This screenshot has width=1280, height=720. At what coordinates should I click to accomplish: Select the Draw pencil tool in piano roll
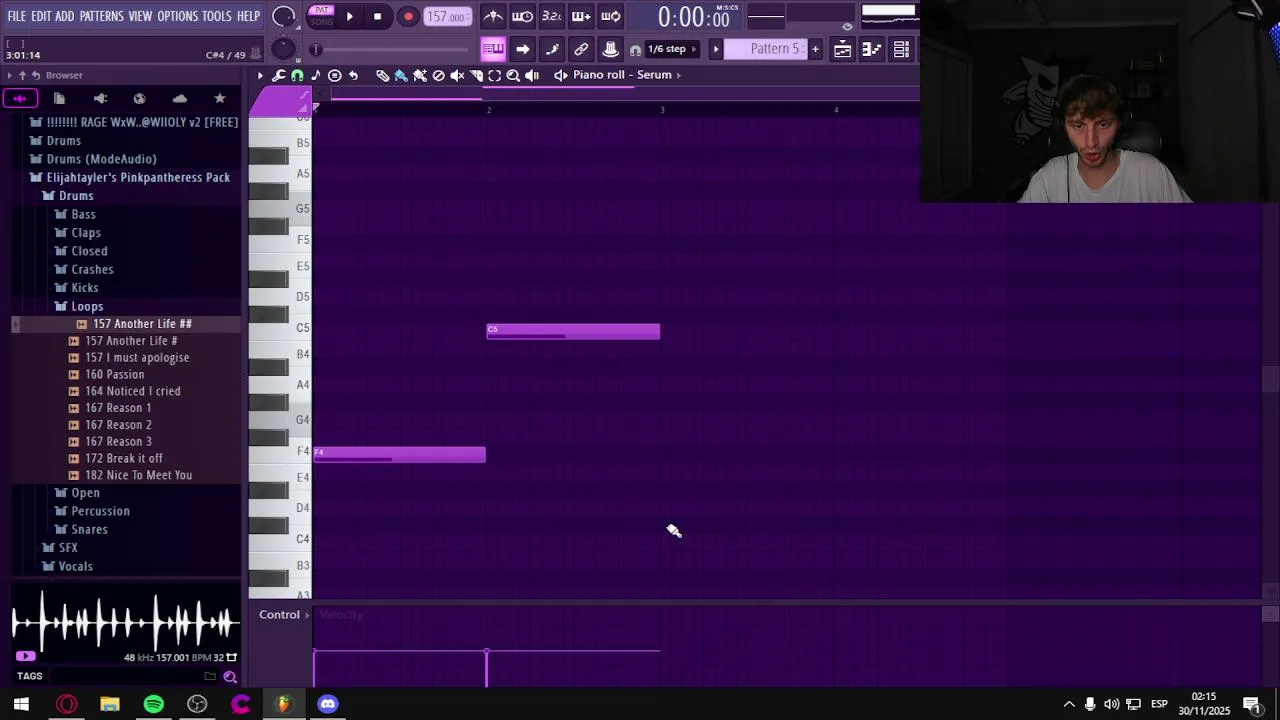[x=382, y=75]
